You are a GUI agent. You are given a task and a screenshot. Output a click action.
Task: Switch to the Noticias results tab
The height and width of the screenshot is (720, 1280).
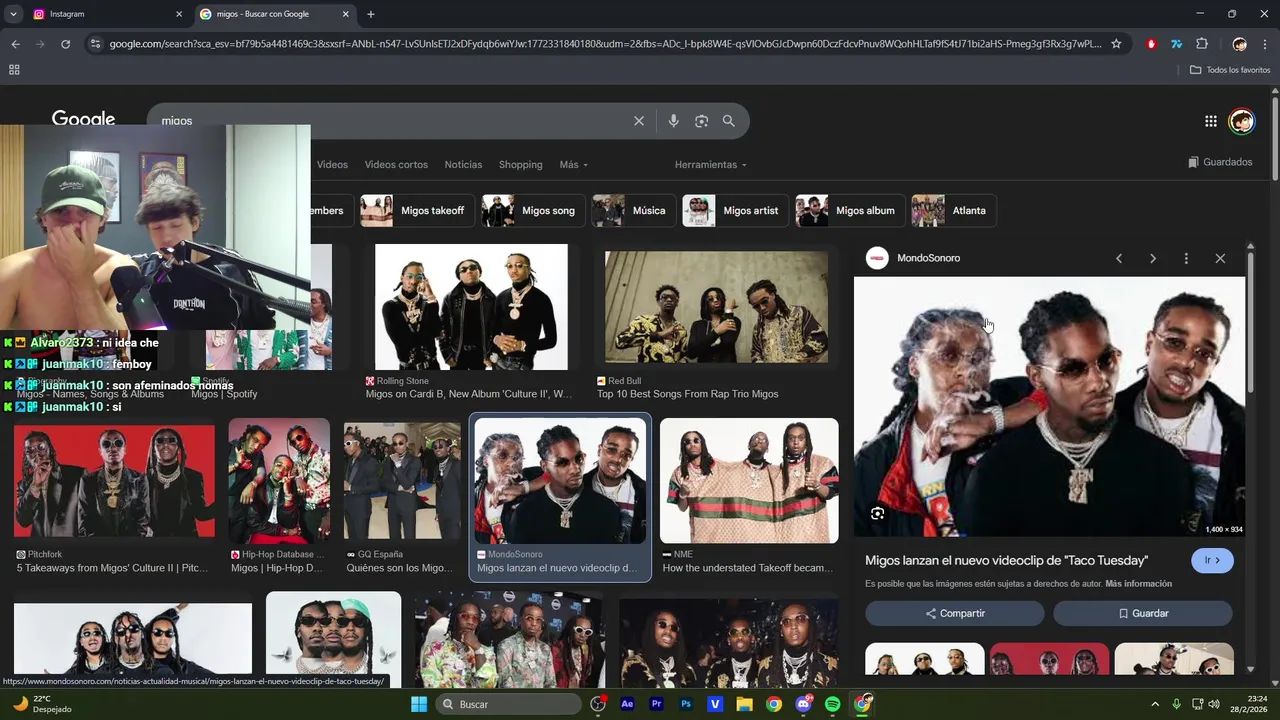(463, 165)
